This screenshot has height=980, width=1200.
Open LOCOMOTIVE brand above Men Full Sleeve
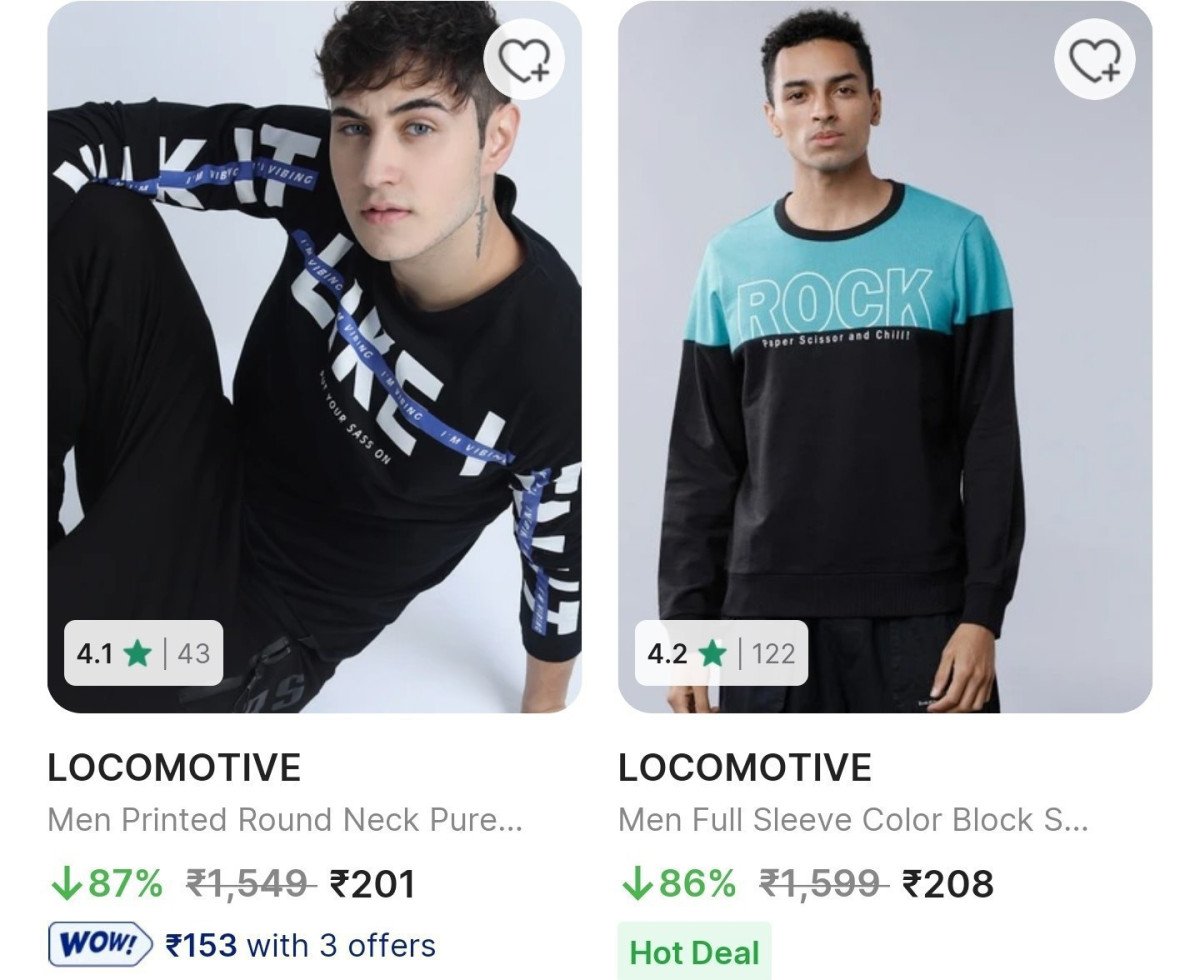[744, 768]
